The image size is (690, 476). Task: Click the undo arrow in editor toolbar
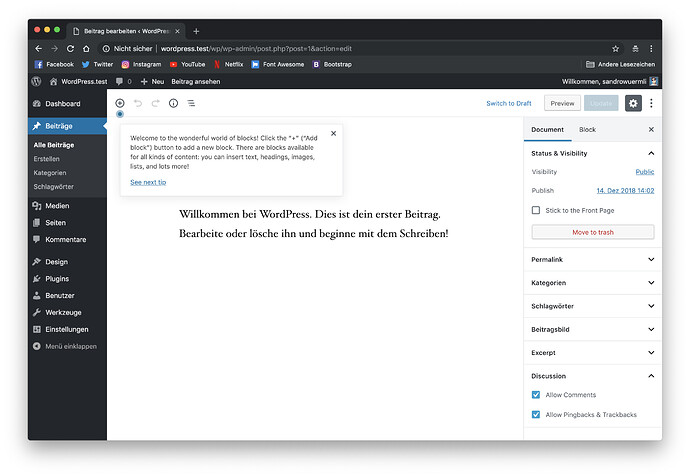click(x=138, y=103)
